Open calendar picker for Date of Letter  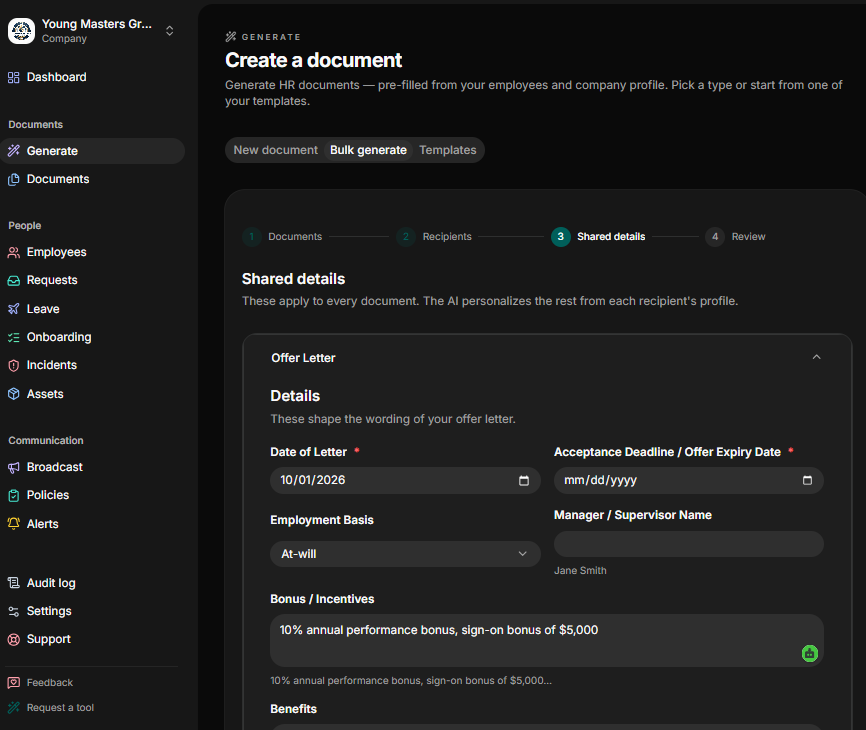click(524, 480)
